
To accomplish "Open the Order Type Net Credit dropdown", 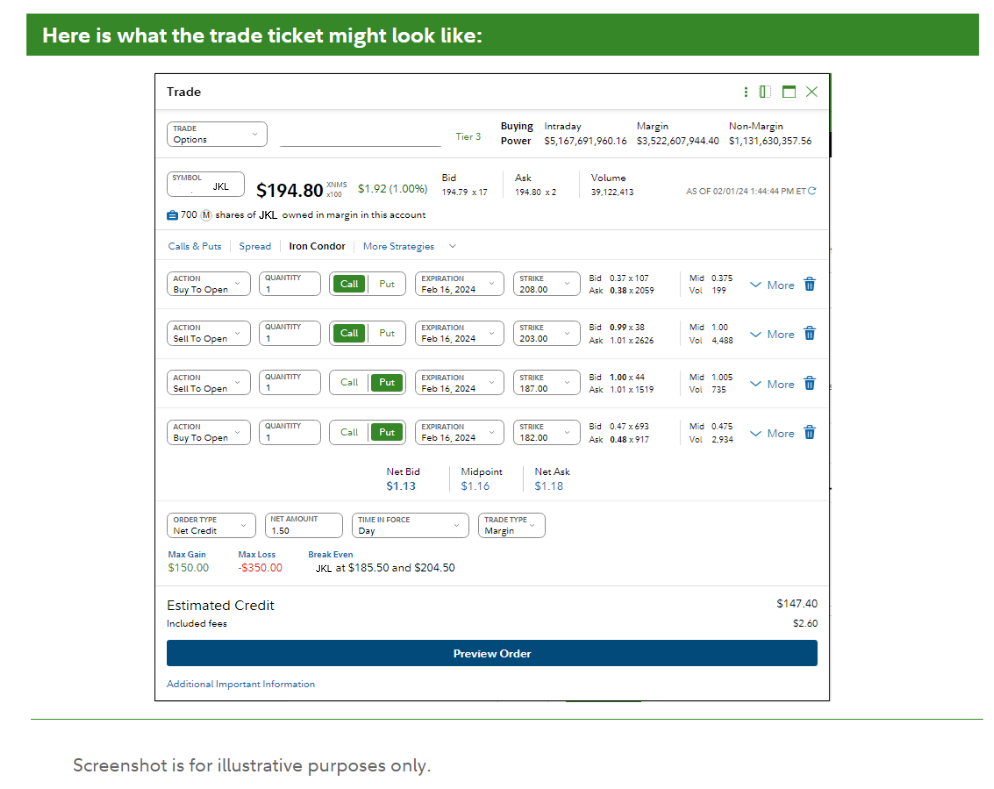I will (211, 526).
